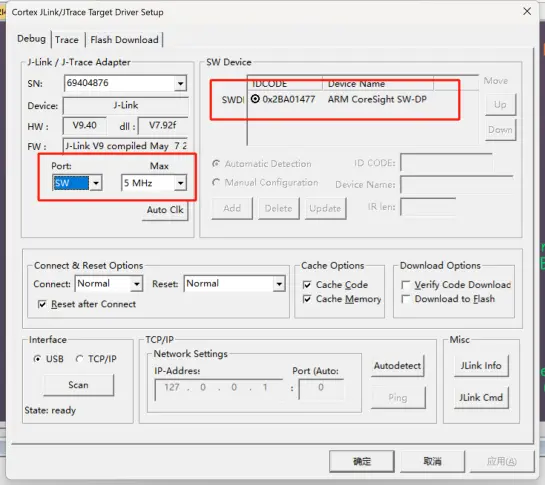Click the IP-Address field
This screenshot has height=485, width=545.
click(219, 390)
